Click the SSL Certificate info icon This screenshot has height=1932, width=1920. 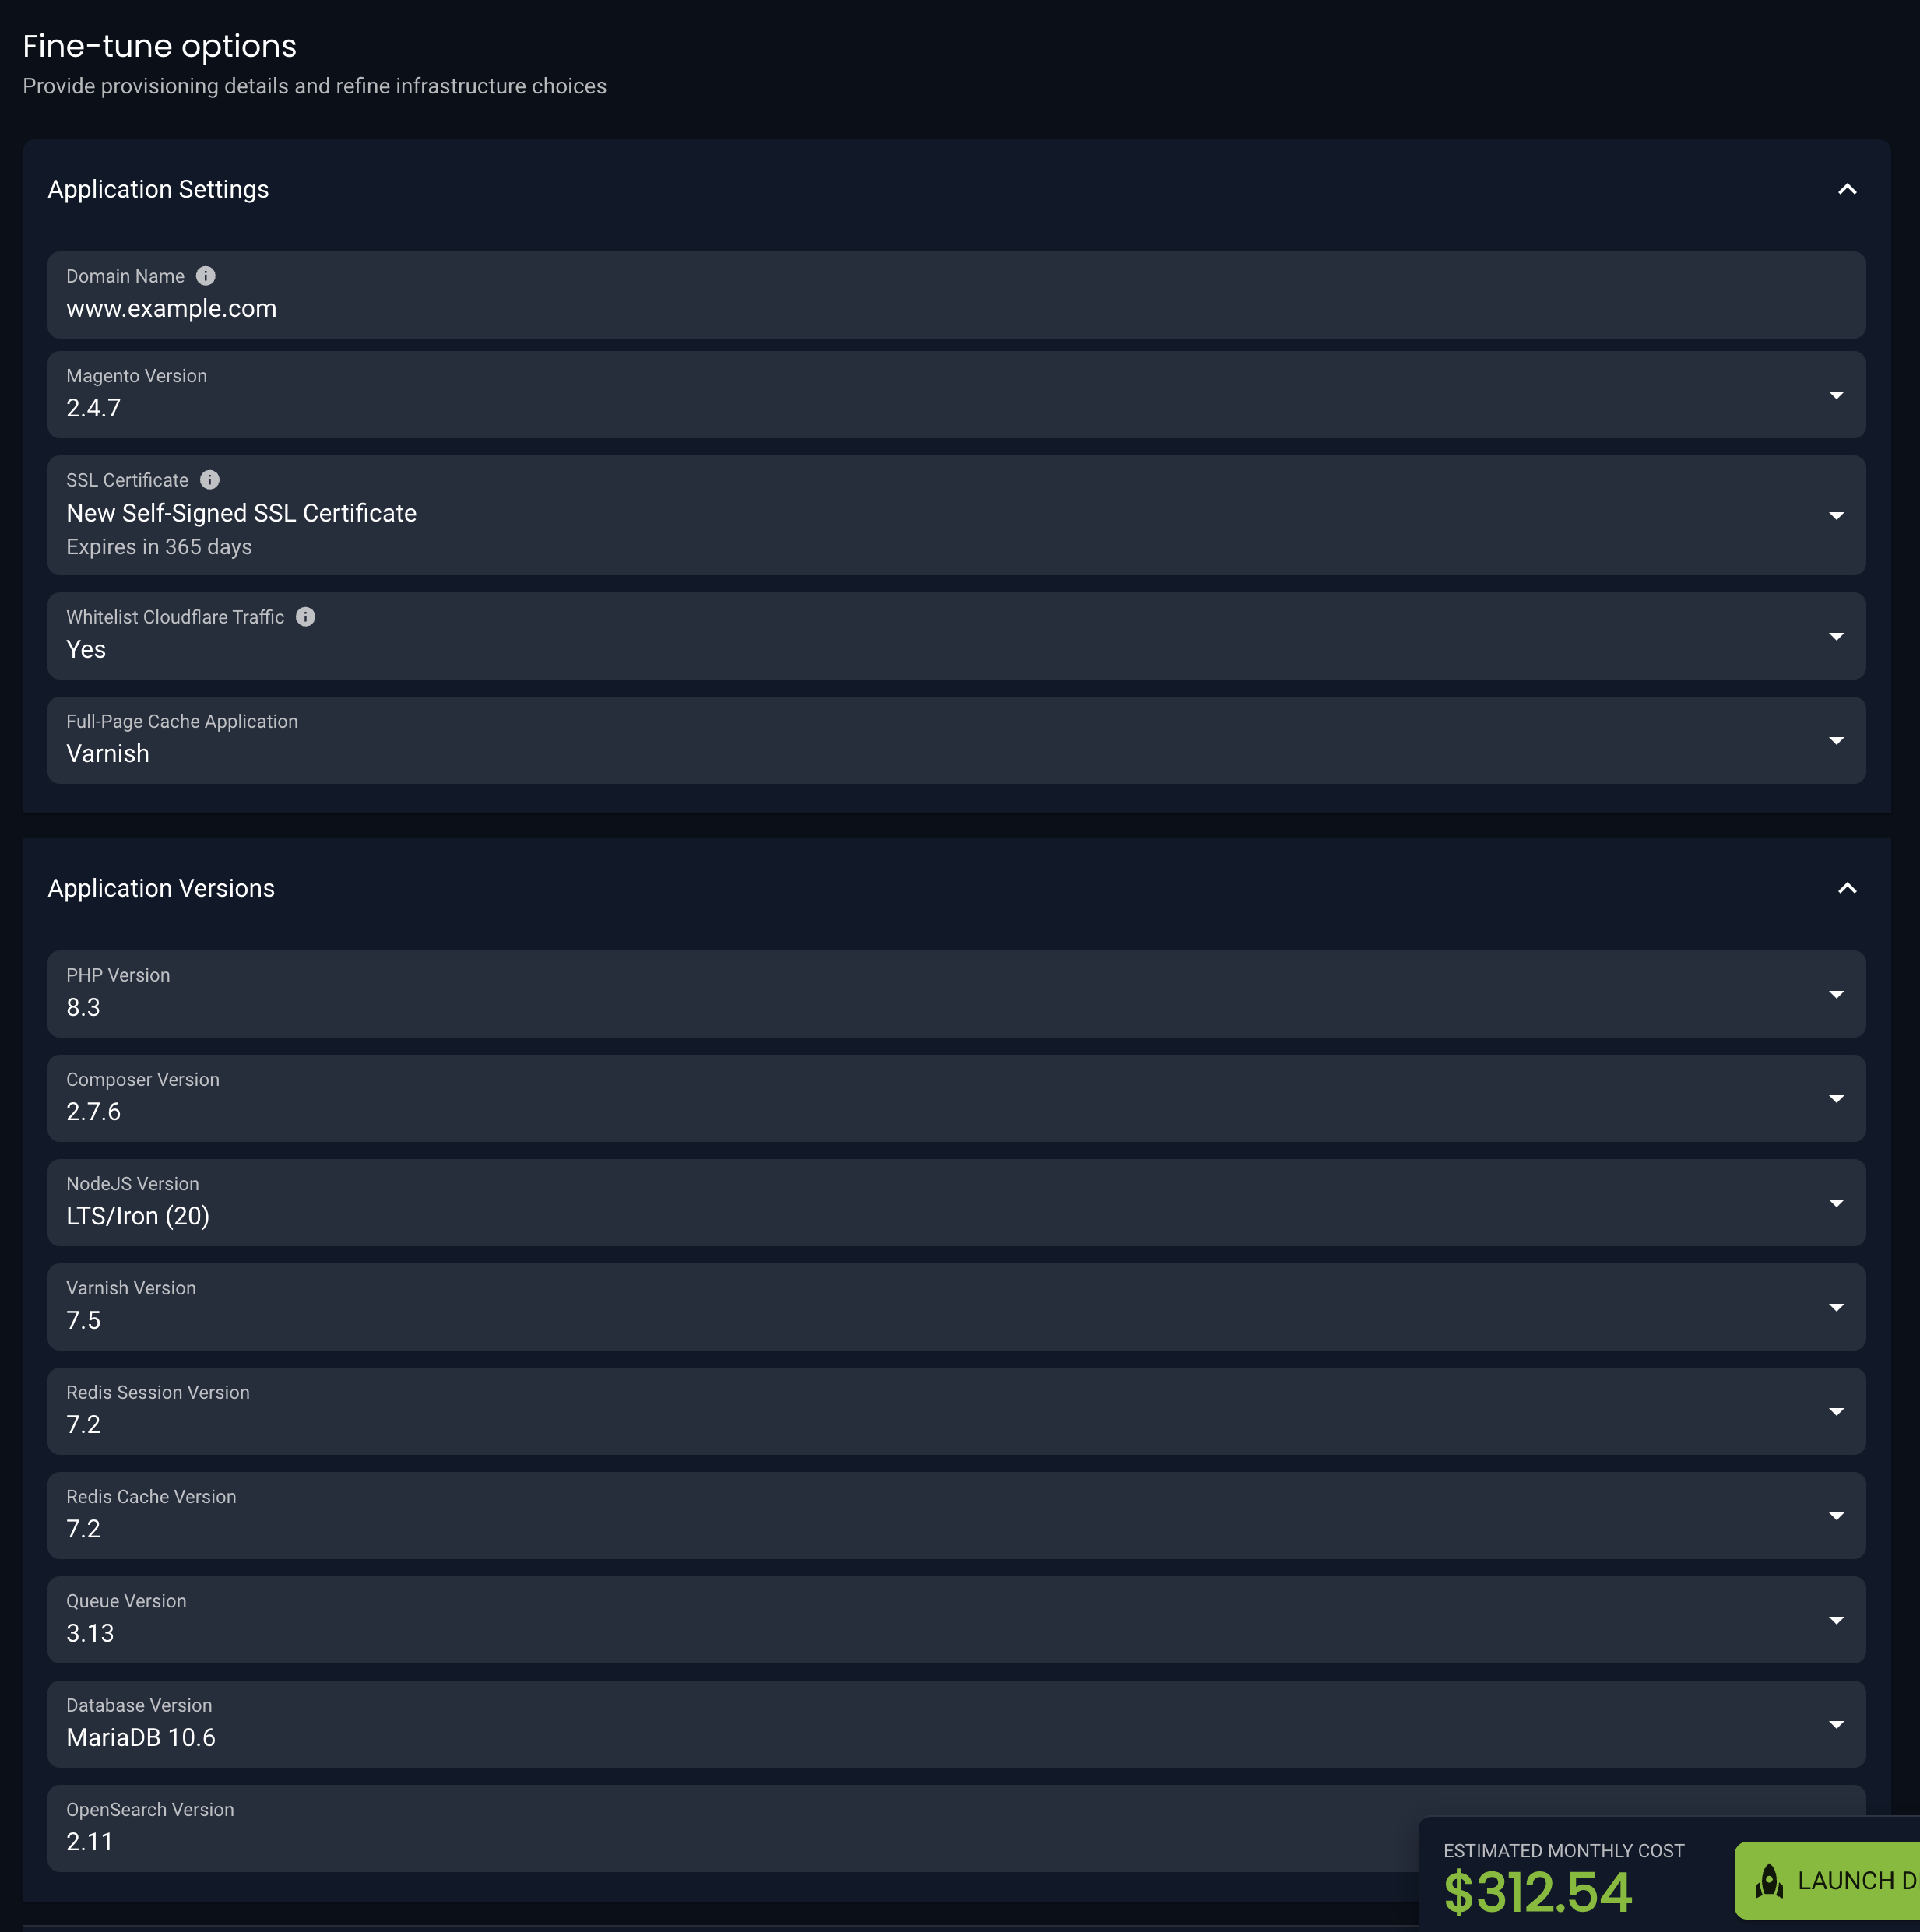pos(210,479)
